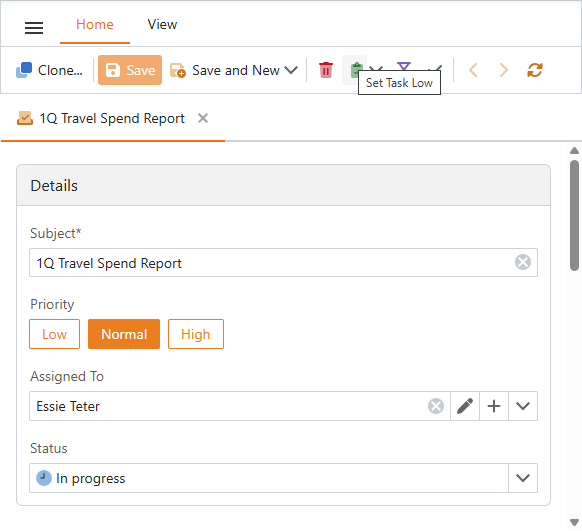582x531 pixels.
Task: Set priority to Low
Action: coord(55,334)
